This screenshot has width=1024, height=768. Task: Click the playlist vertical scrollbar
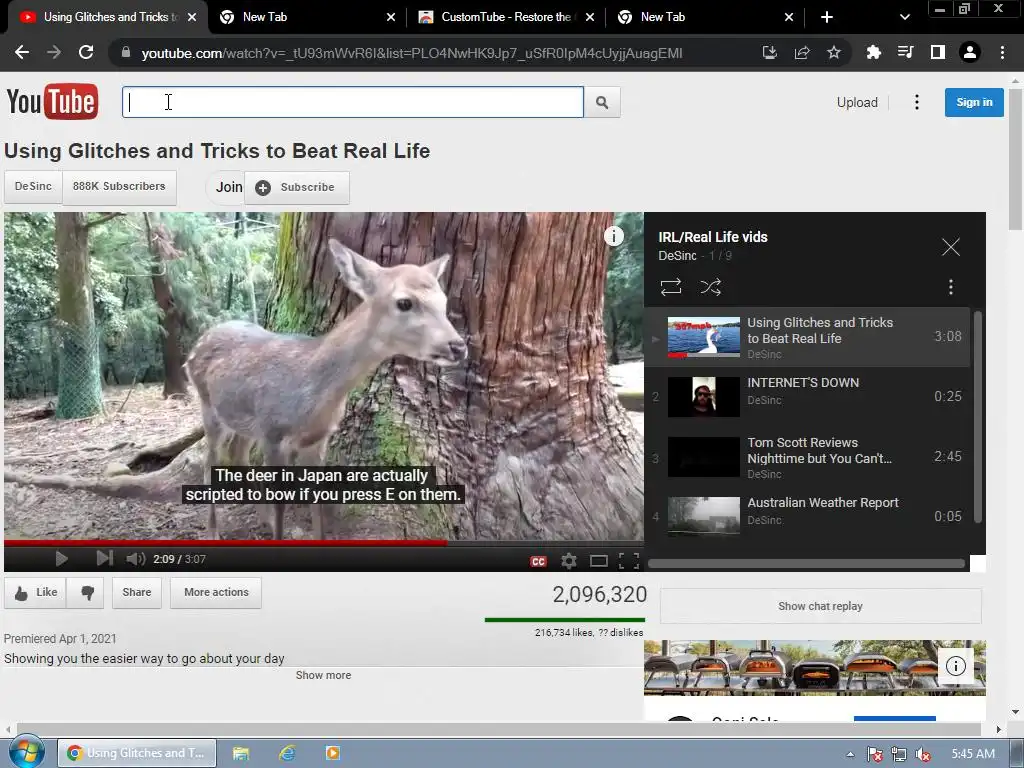[x=978, y=417]
